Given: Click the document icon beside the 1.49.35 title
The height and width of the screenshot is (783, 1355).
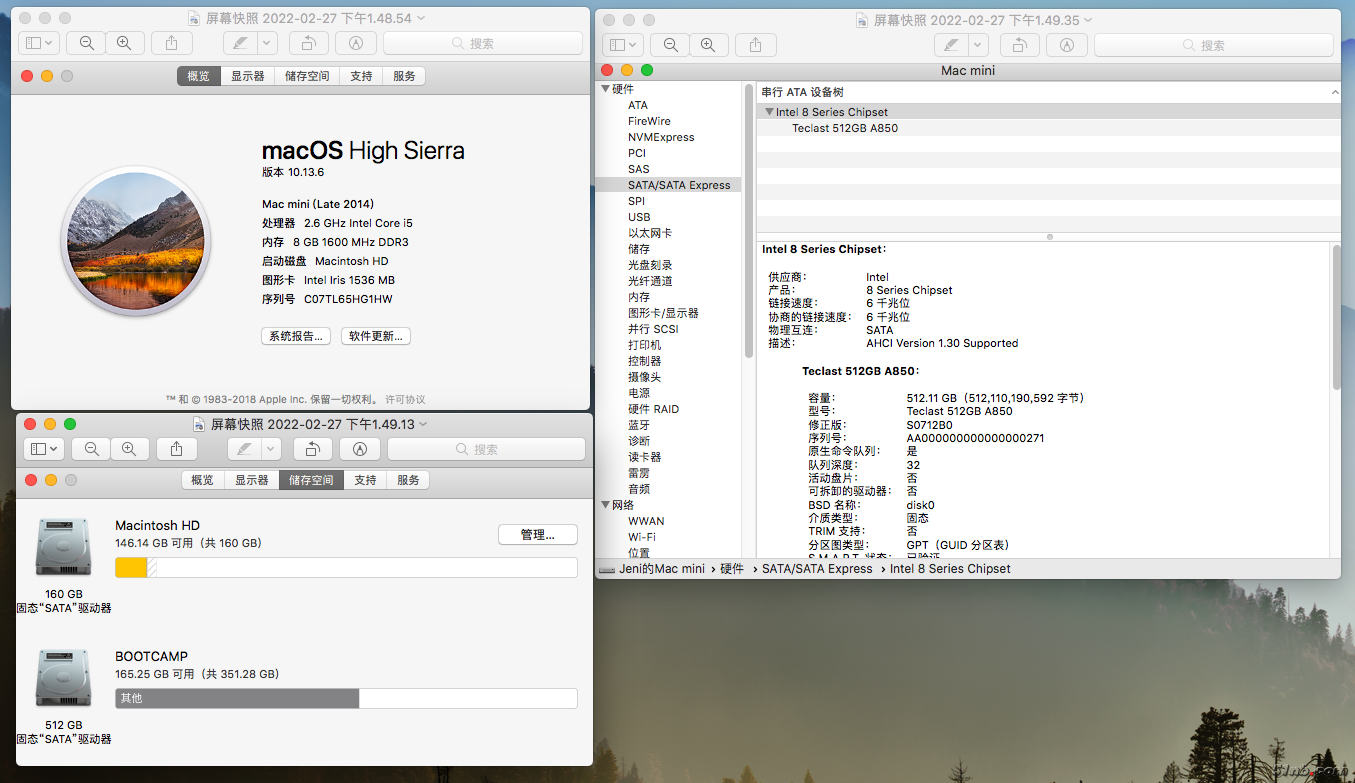Looking at the screenshot, I should point(862,20).
